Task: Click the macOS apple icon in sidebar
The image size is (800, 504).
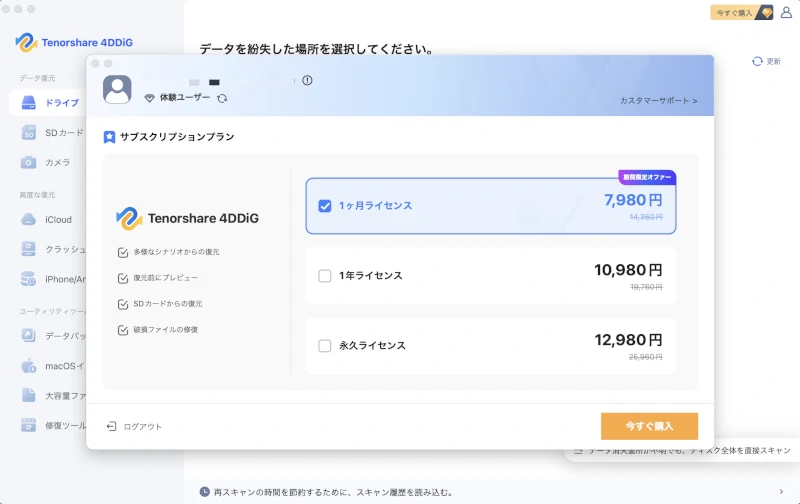Action: pyautogui.click(x=29, y=365)
